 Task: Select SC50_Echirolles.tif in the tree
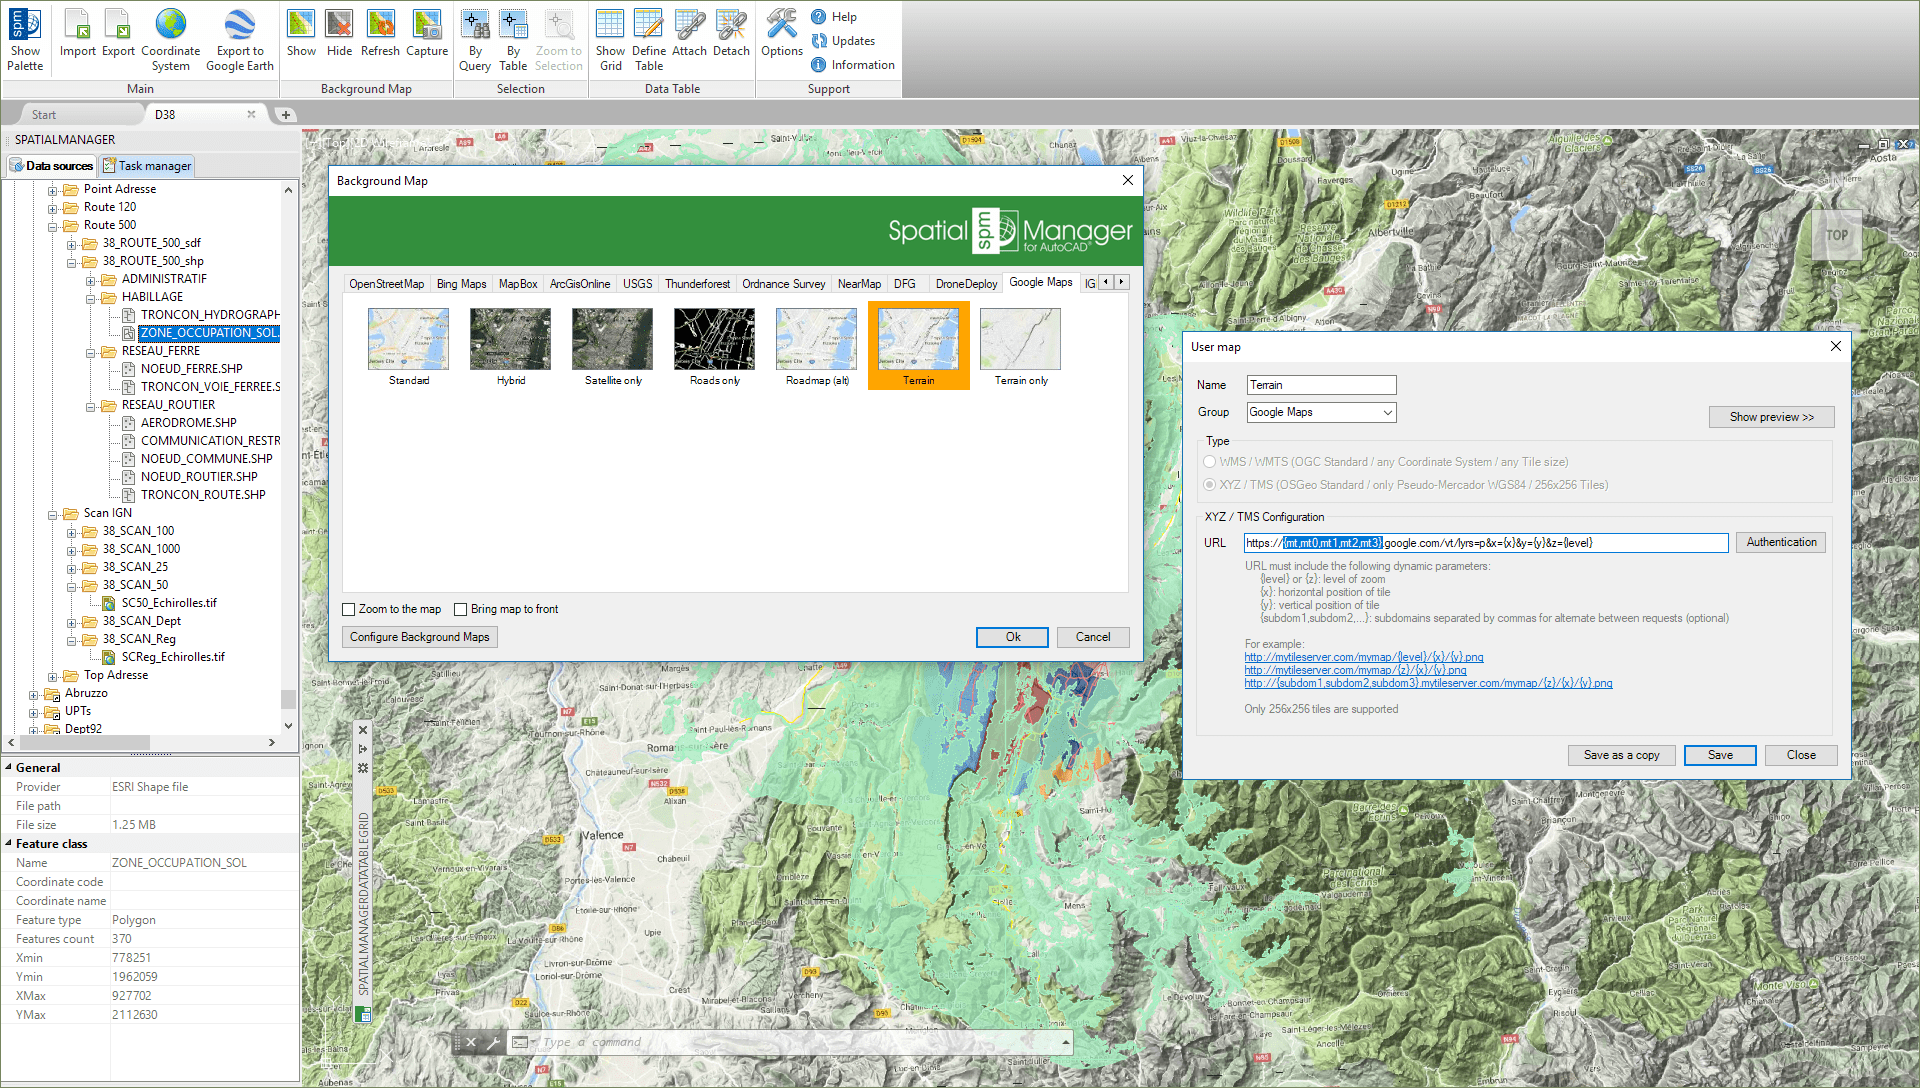point(169,603)
